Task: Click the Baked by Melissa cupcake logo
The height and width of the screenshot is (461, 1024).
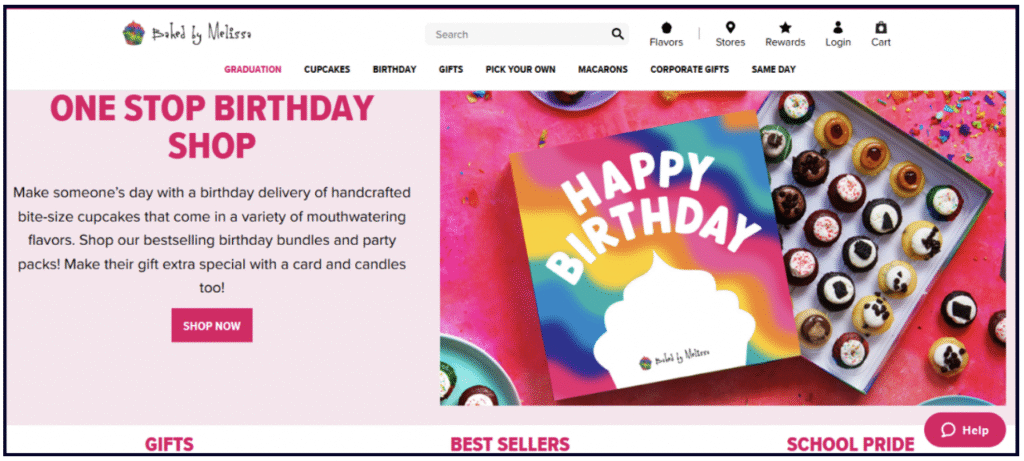Action: (x=132, y=34)
